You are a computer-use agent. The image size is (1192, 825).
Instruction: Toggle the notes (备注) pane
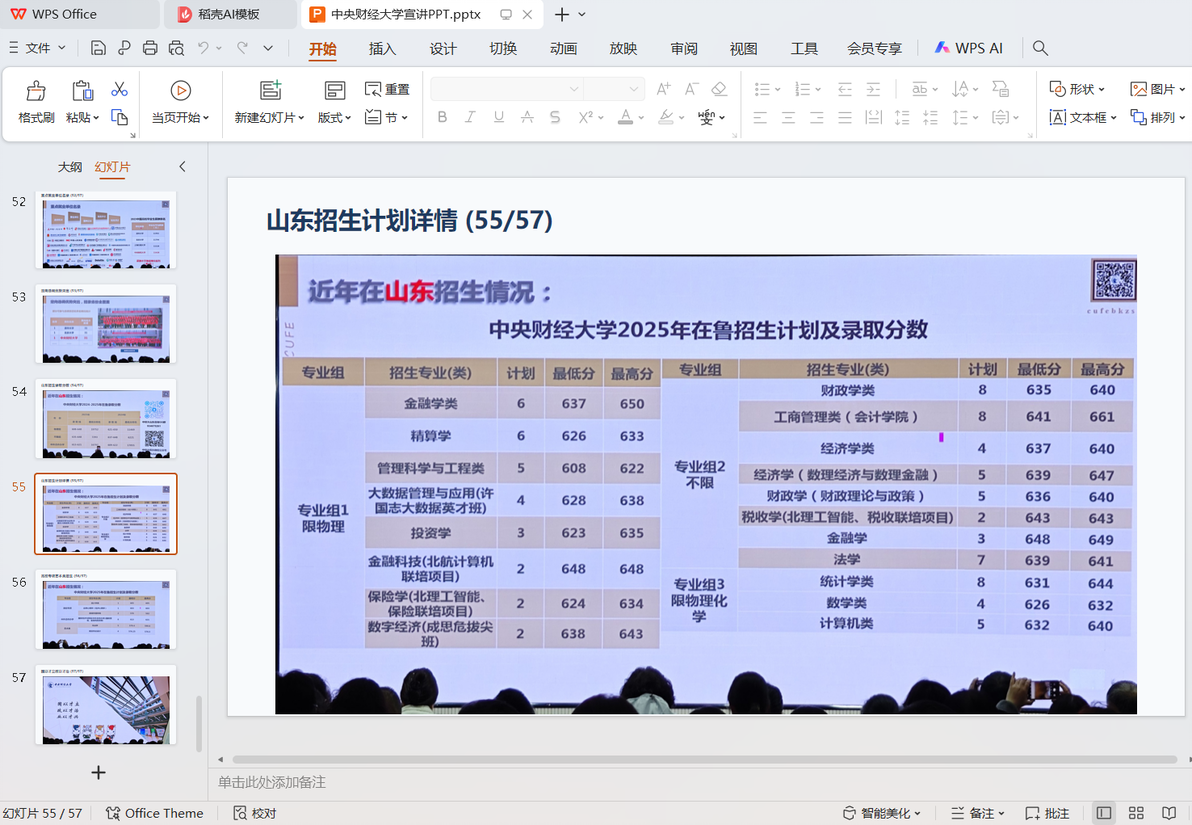click(978, 813)
